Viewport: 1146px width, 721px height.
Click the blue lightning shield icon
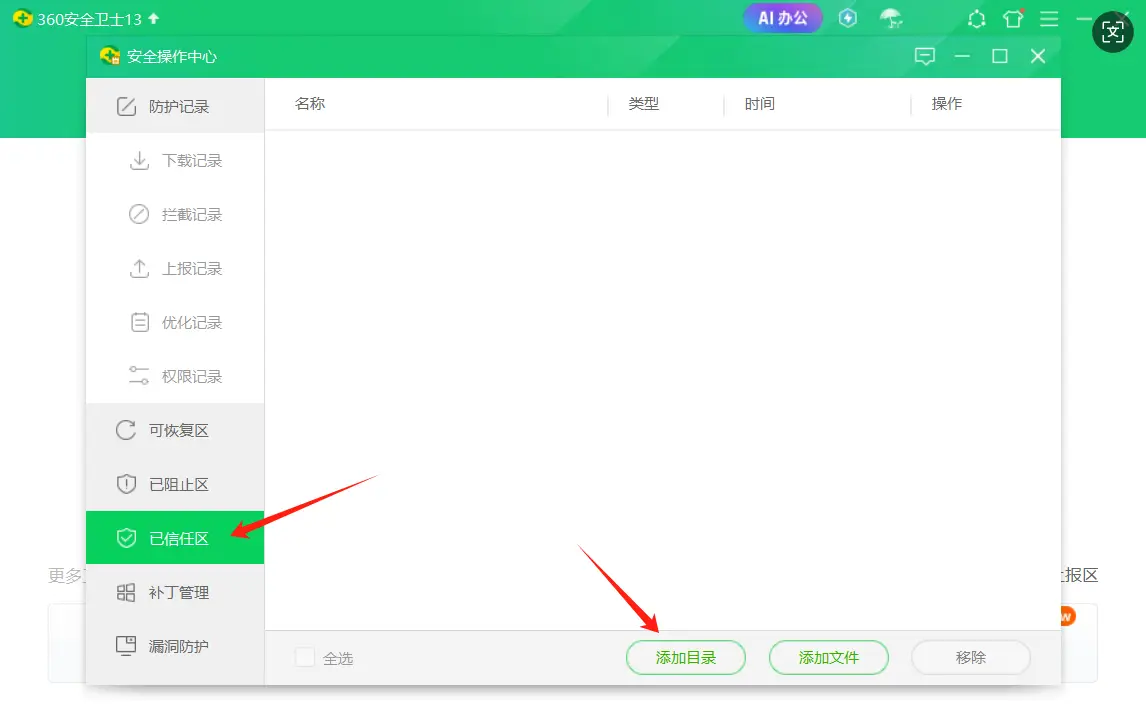click(848, 18)
